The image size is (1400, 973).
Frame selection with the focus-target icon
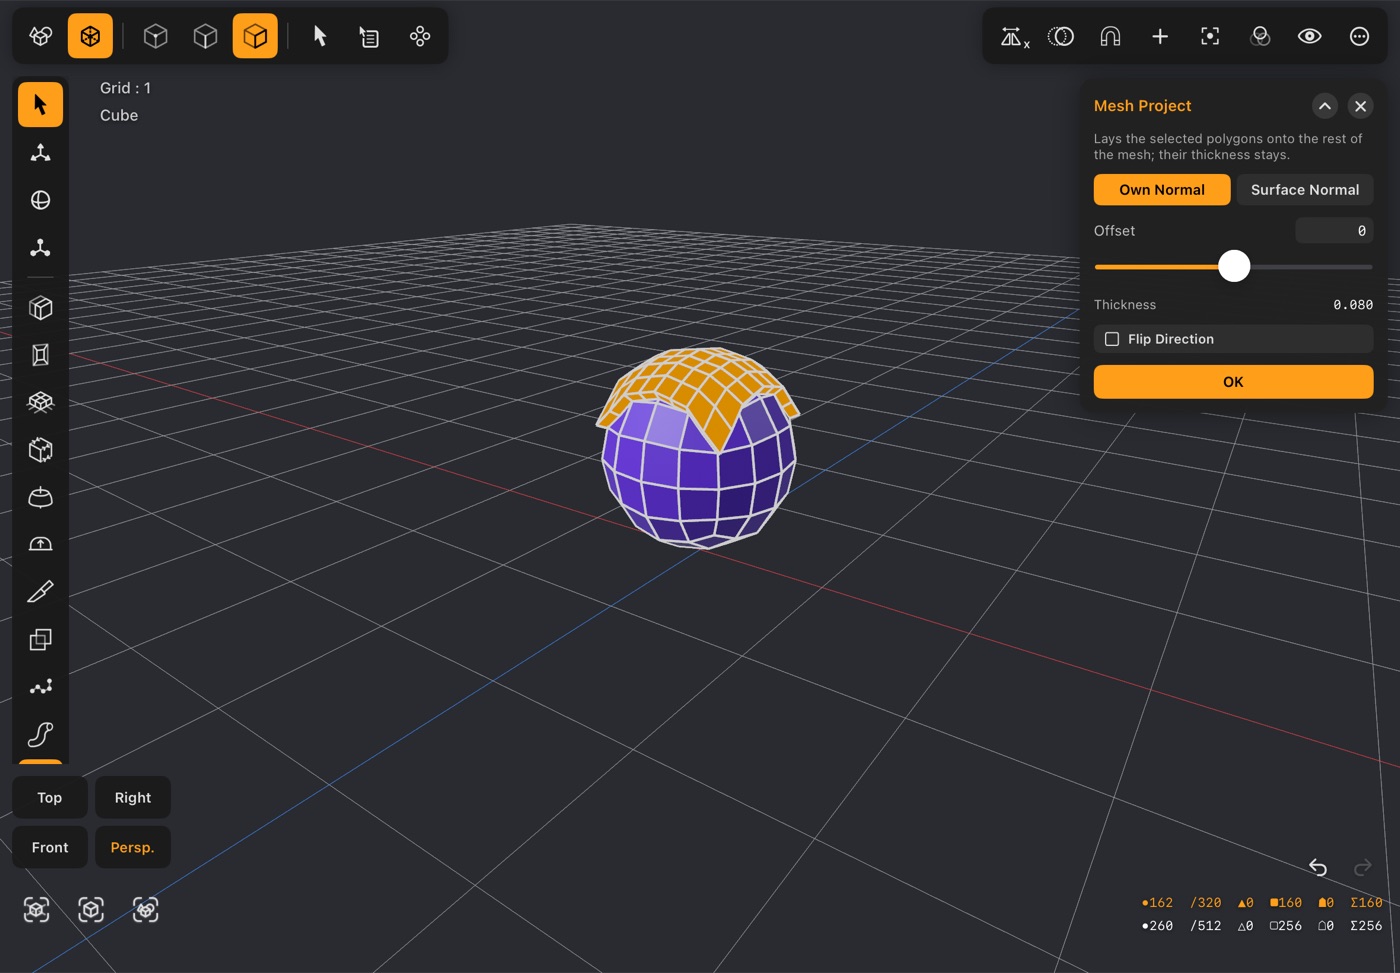coord(1210,37)
